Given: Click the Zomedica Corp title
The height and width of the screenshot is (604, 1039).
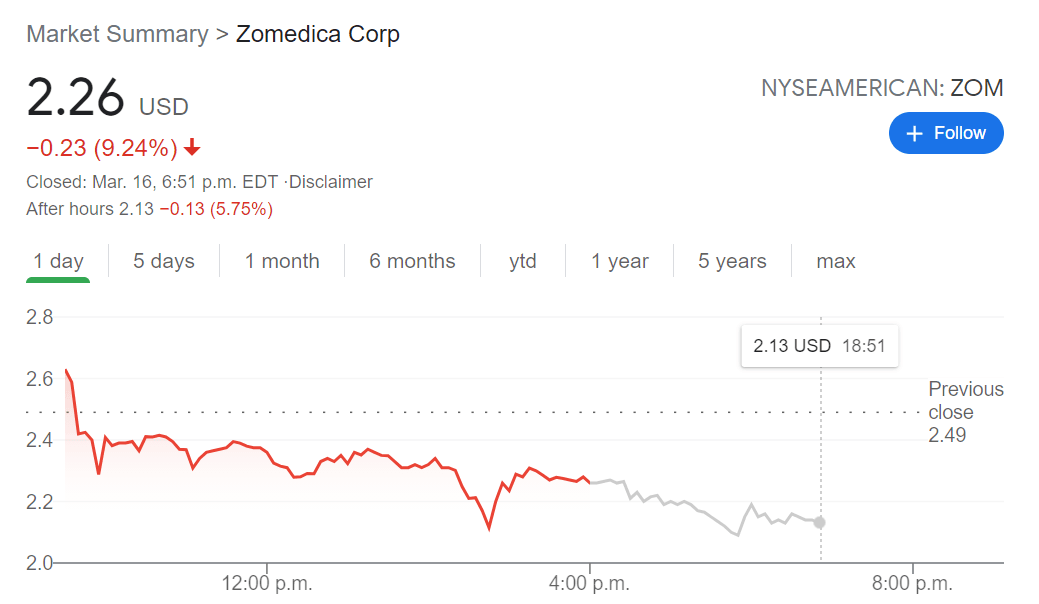Looking at the screenshot, I should [x=318, y=34].
